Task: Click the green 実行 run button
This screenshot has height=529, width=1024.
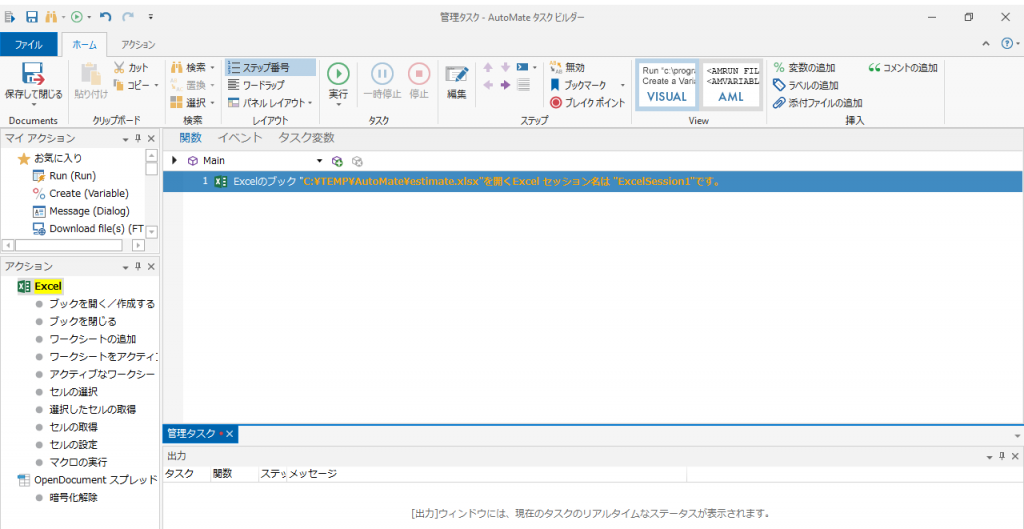Action: [338, 80]
